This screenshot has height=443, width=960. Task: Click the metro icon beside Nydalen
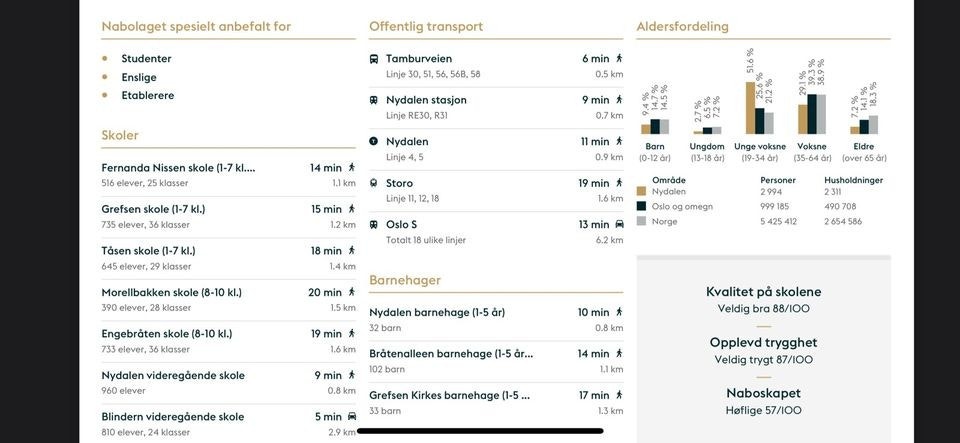[x=374, y=142]
